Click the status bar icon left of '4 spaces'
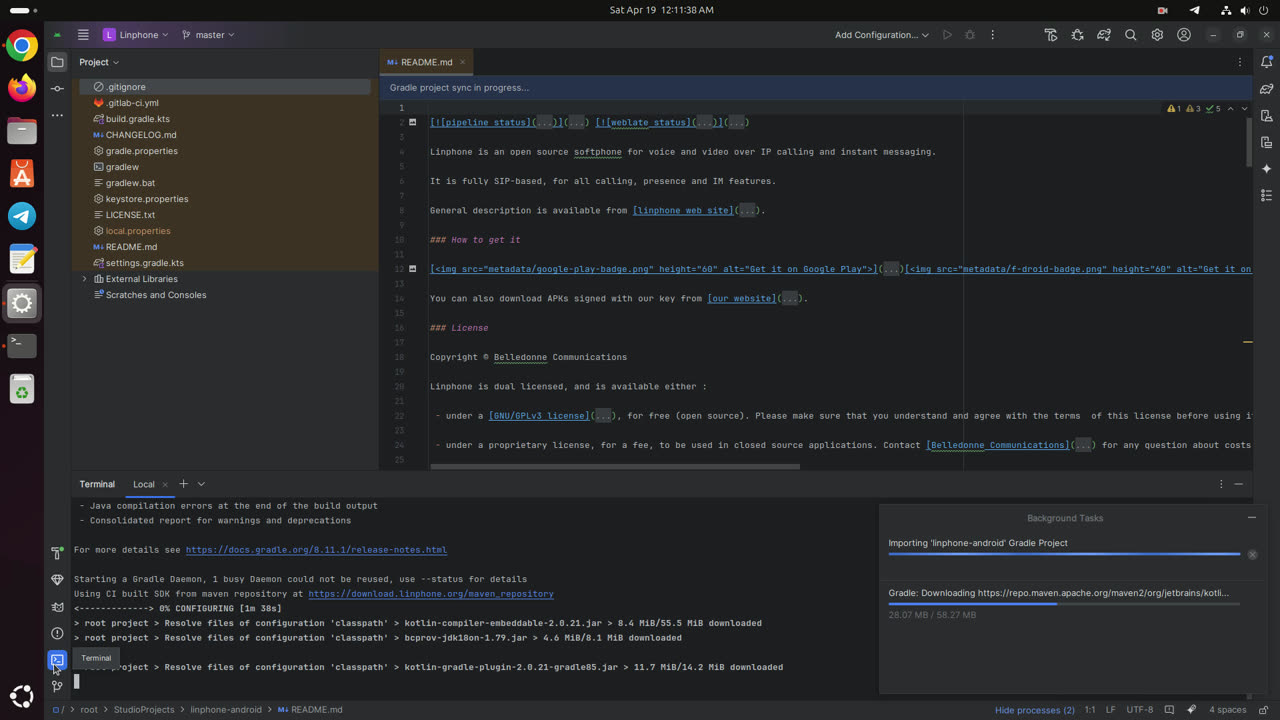The image size is (1280, 720). tap(1193, 710)
